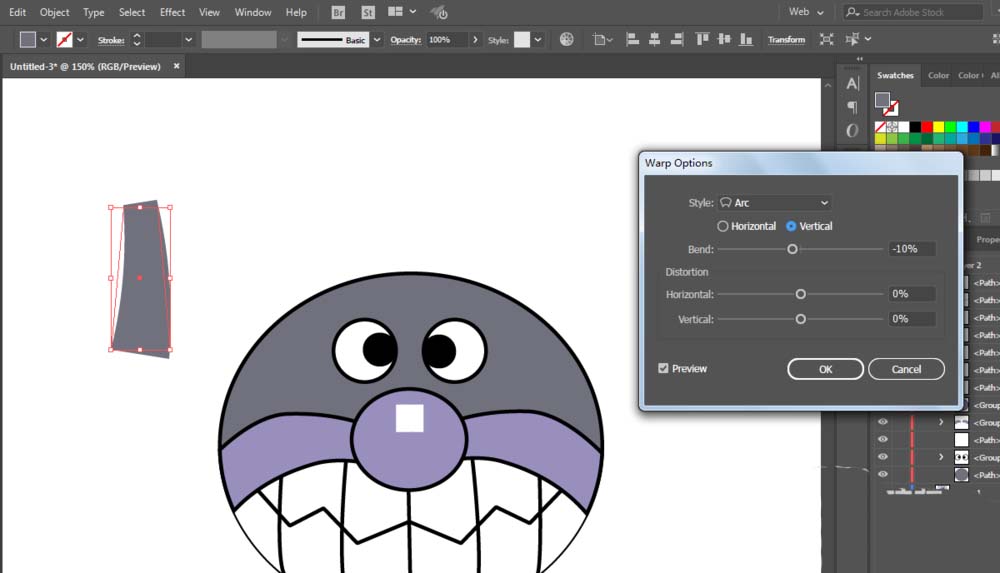Open the Recolor Artwork wheel icon

566,40
